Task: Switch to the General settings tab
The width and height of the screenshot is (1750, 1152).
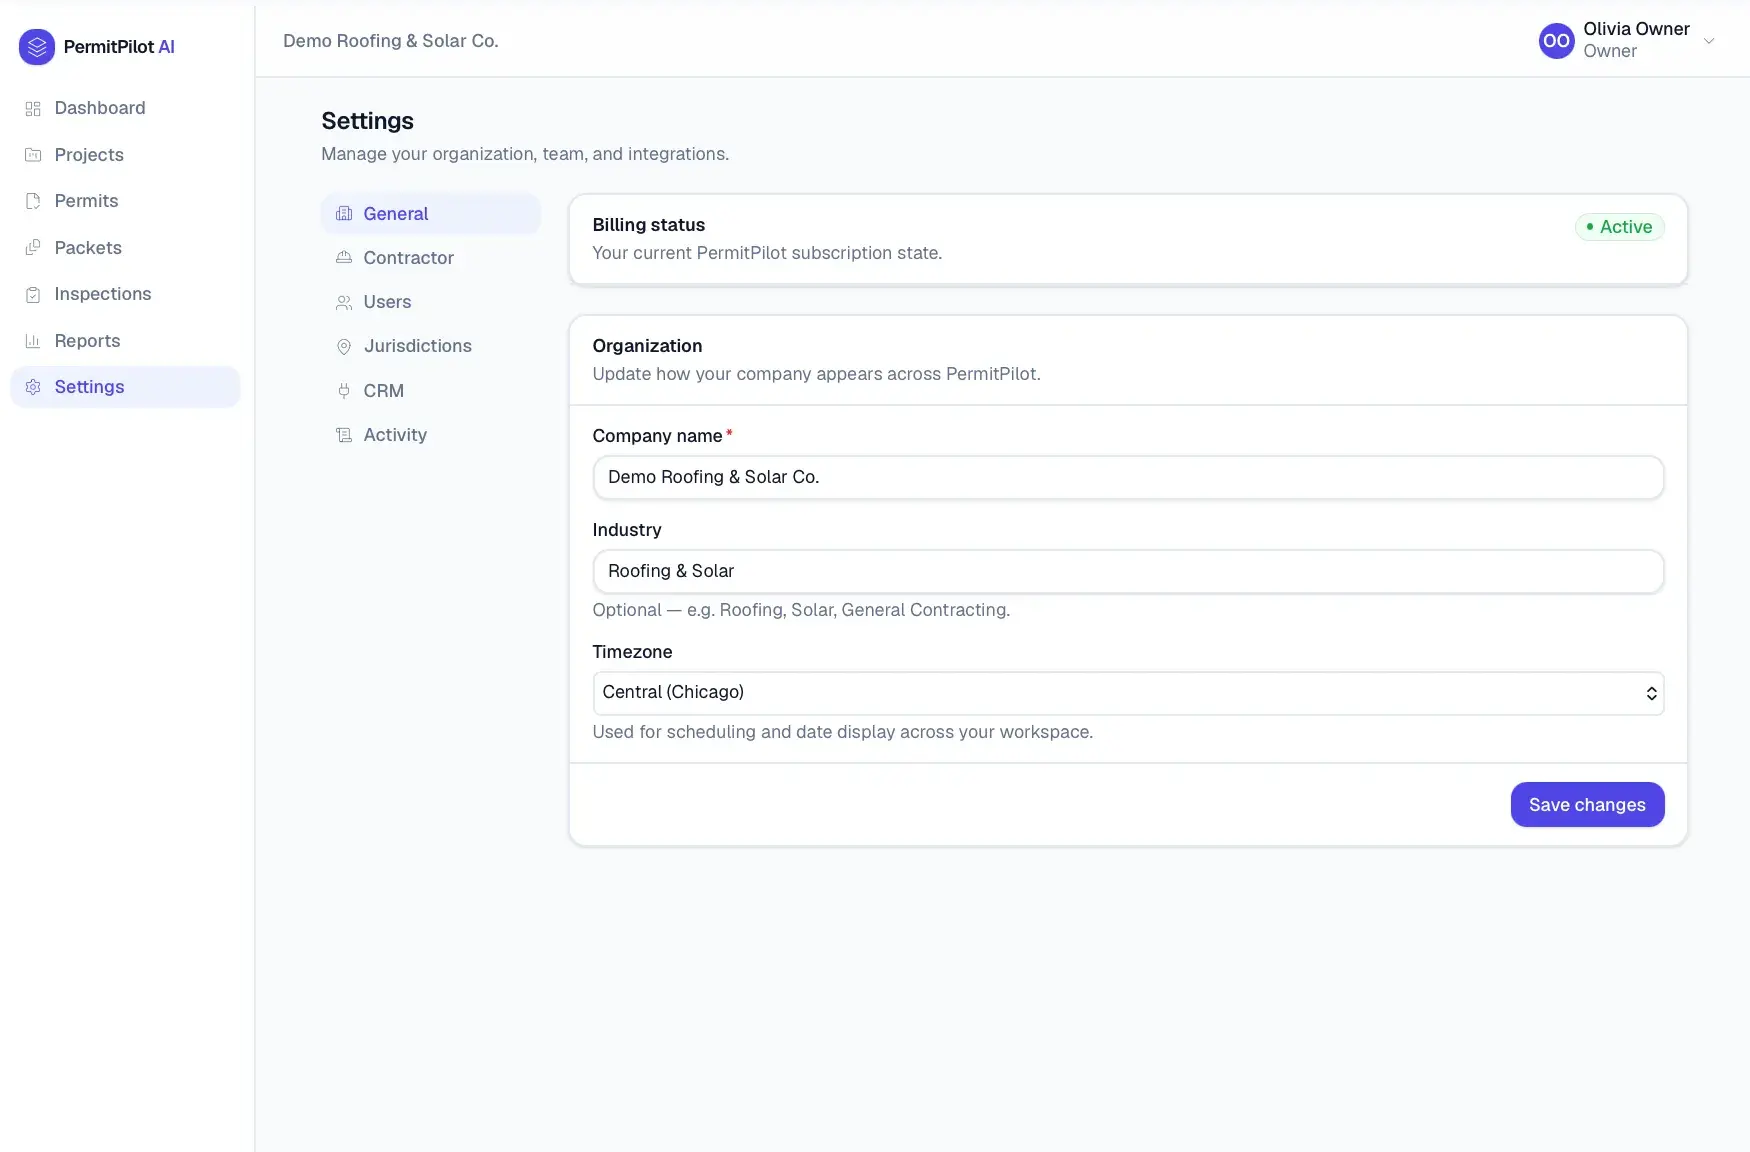Action: click(431, 214)
